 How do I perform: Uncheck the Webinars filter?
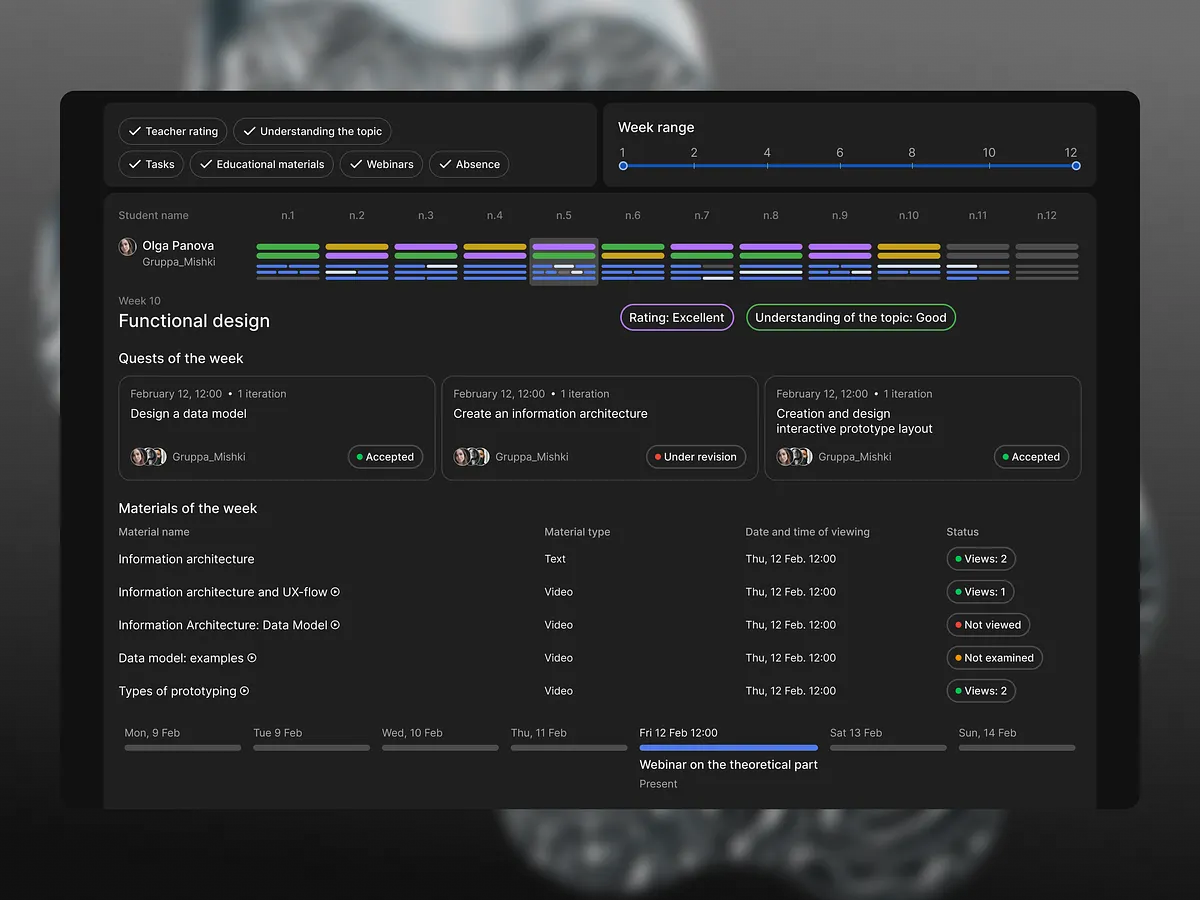coord(380,164)
